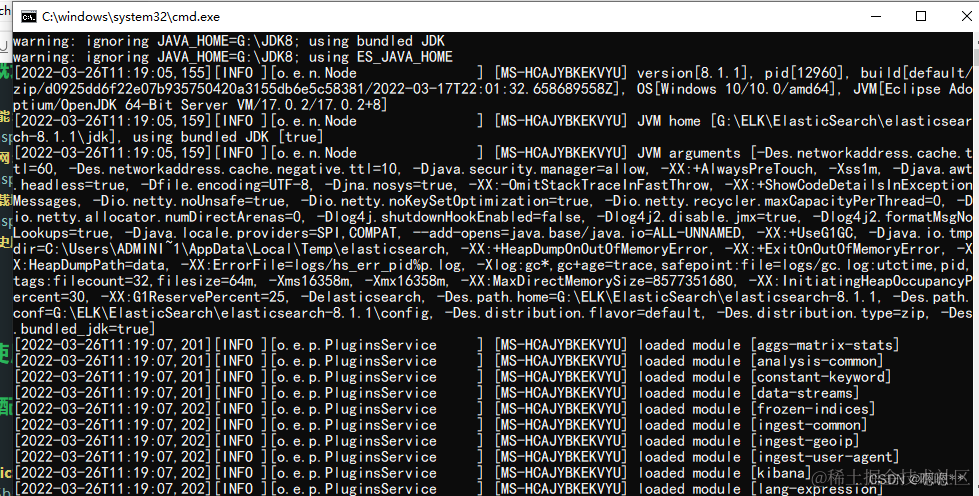The width and height of the screenshot is (979, 496).
Task: Click -Dio.netty.noKeySetOptimization=true argument
Action: click(445, 201)
